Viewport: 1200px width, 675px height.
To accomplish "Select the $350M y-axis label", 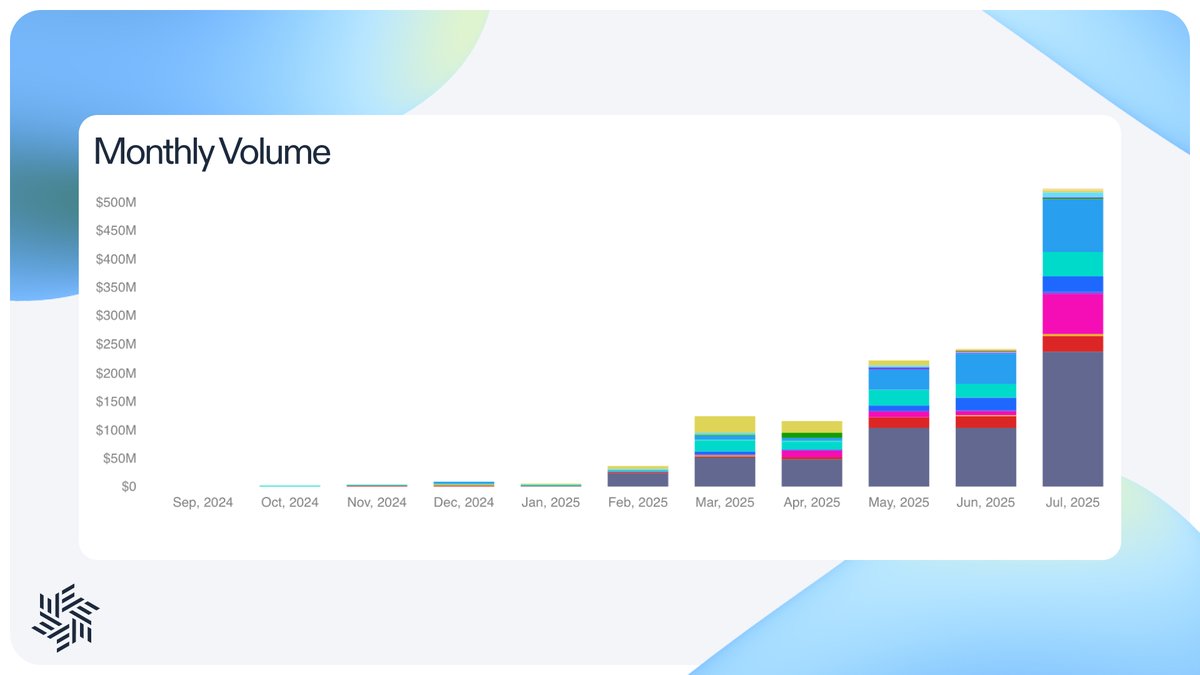I will click(116, 287).
